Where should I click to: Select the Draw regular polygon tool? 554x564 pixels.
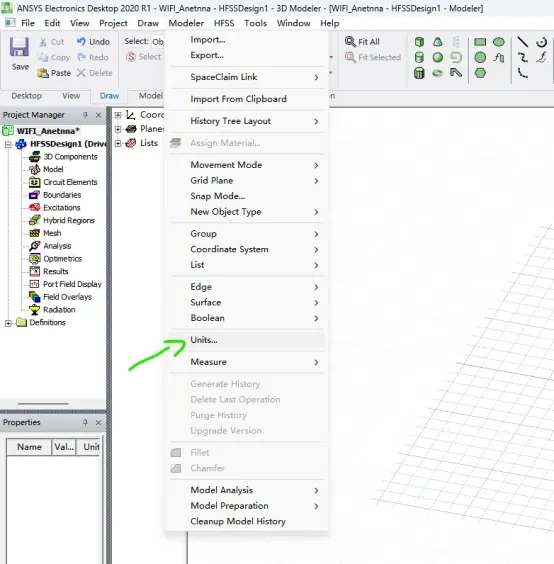tap(480, 73)
